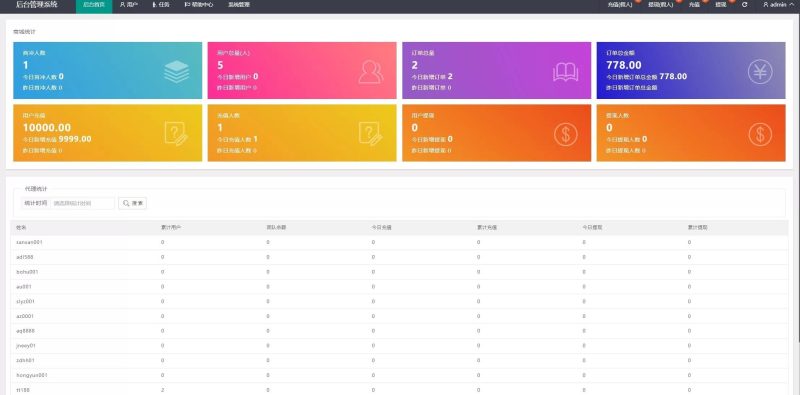800x395 pixels.
Task: Click the users icon on pink card
Action: [x=370, y=72]
